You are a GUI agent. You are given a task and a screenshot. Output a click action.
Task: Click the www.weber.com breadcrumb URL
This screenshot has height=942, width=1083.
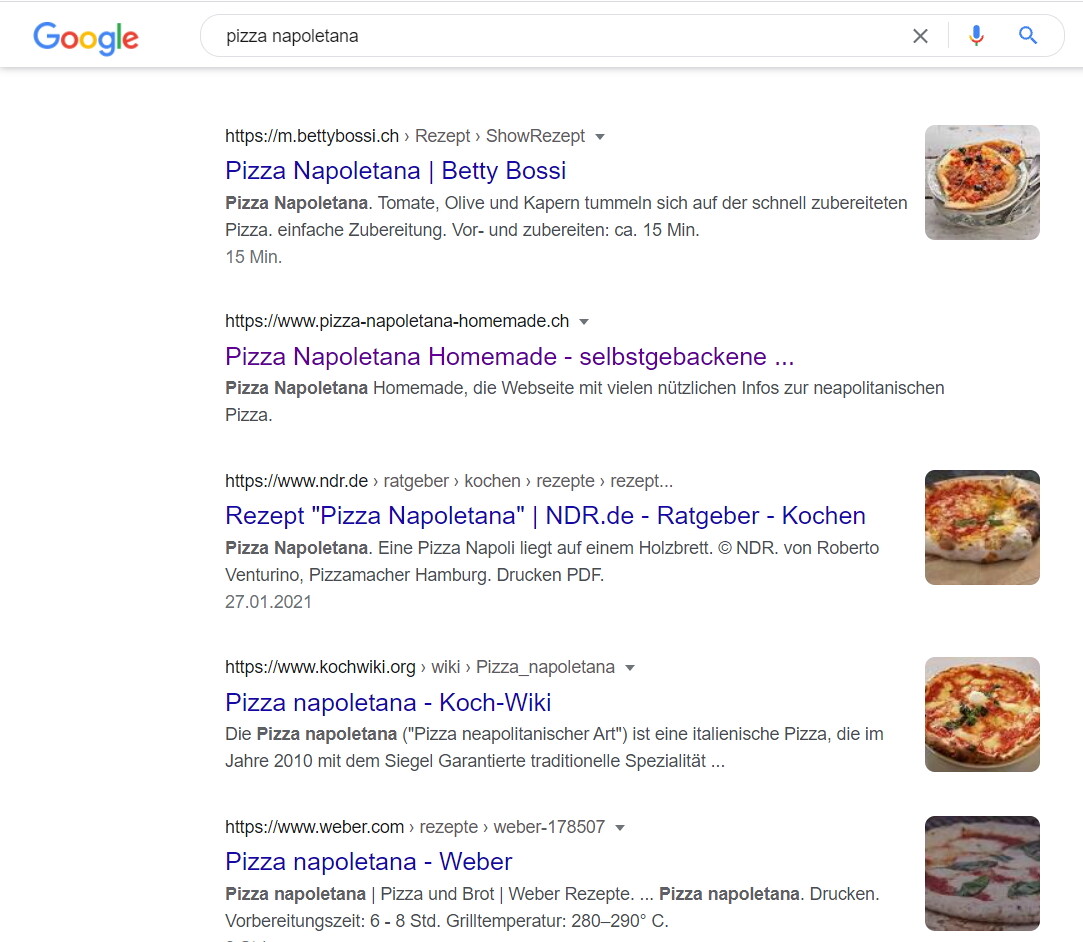pos(415,827)
